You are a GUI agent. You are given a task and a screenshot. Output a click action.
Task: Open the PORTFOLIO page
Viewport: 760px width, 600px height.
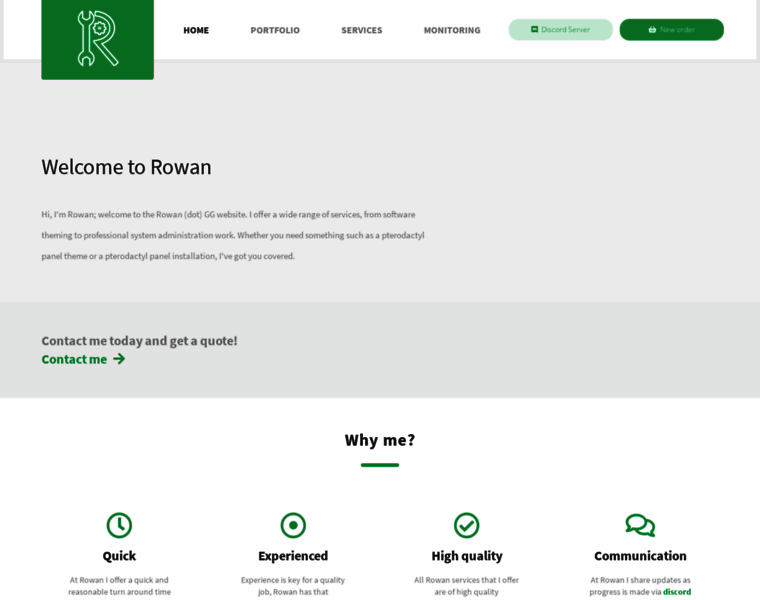coord(275,30)
